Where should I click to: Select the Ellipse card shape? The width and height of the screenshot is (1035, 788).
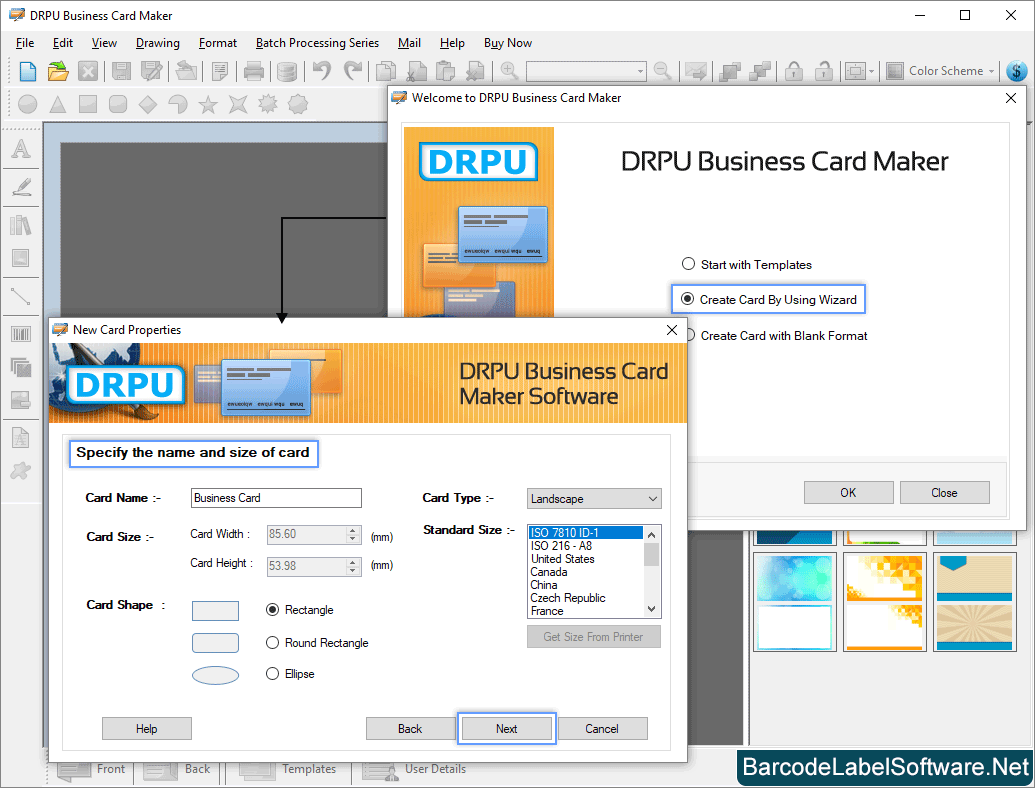click(x=272, y=674)
